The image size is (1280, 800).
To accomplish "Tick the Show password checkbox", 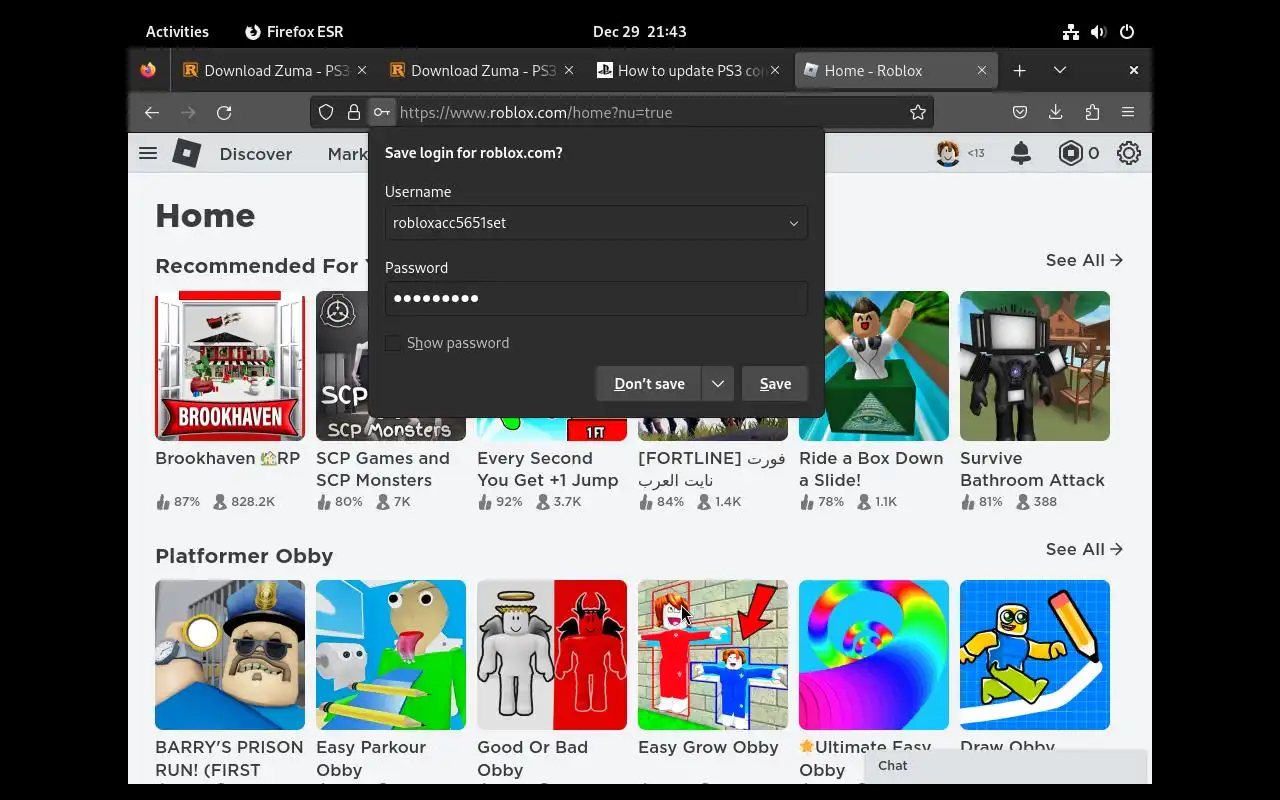I will 393,343.
